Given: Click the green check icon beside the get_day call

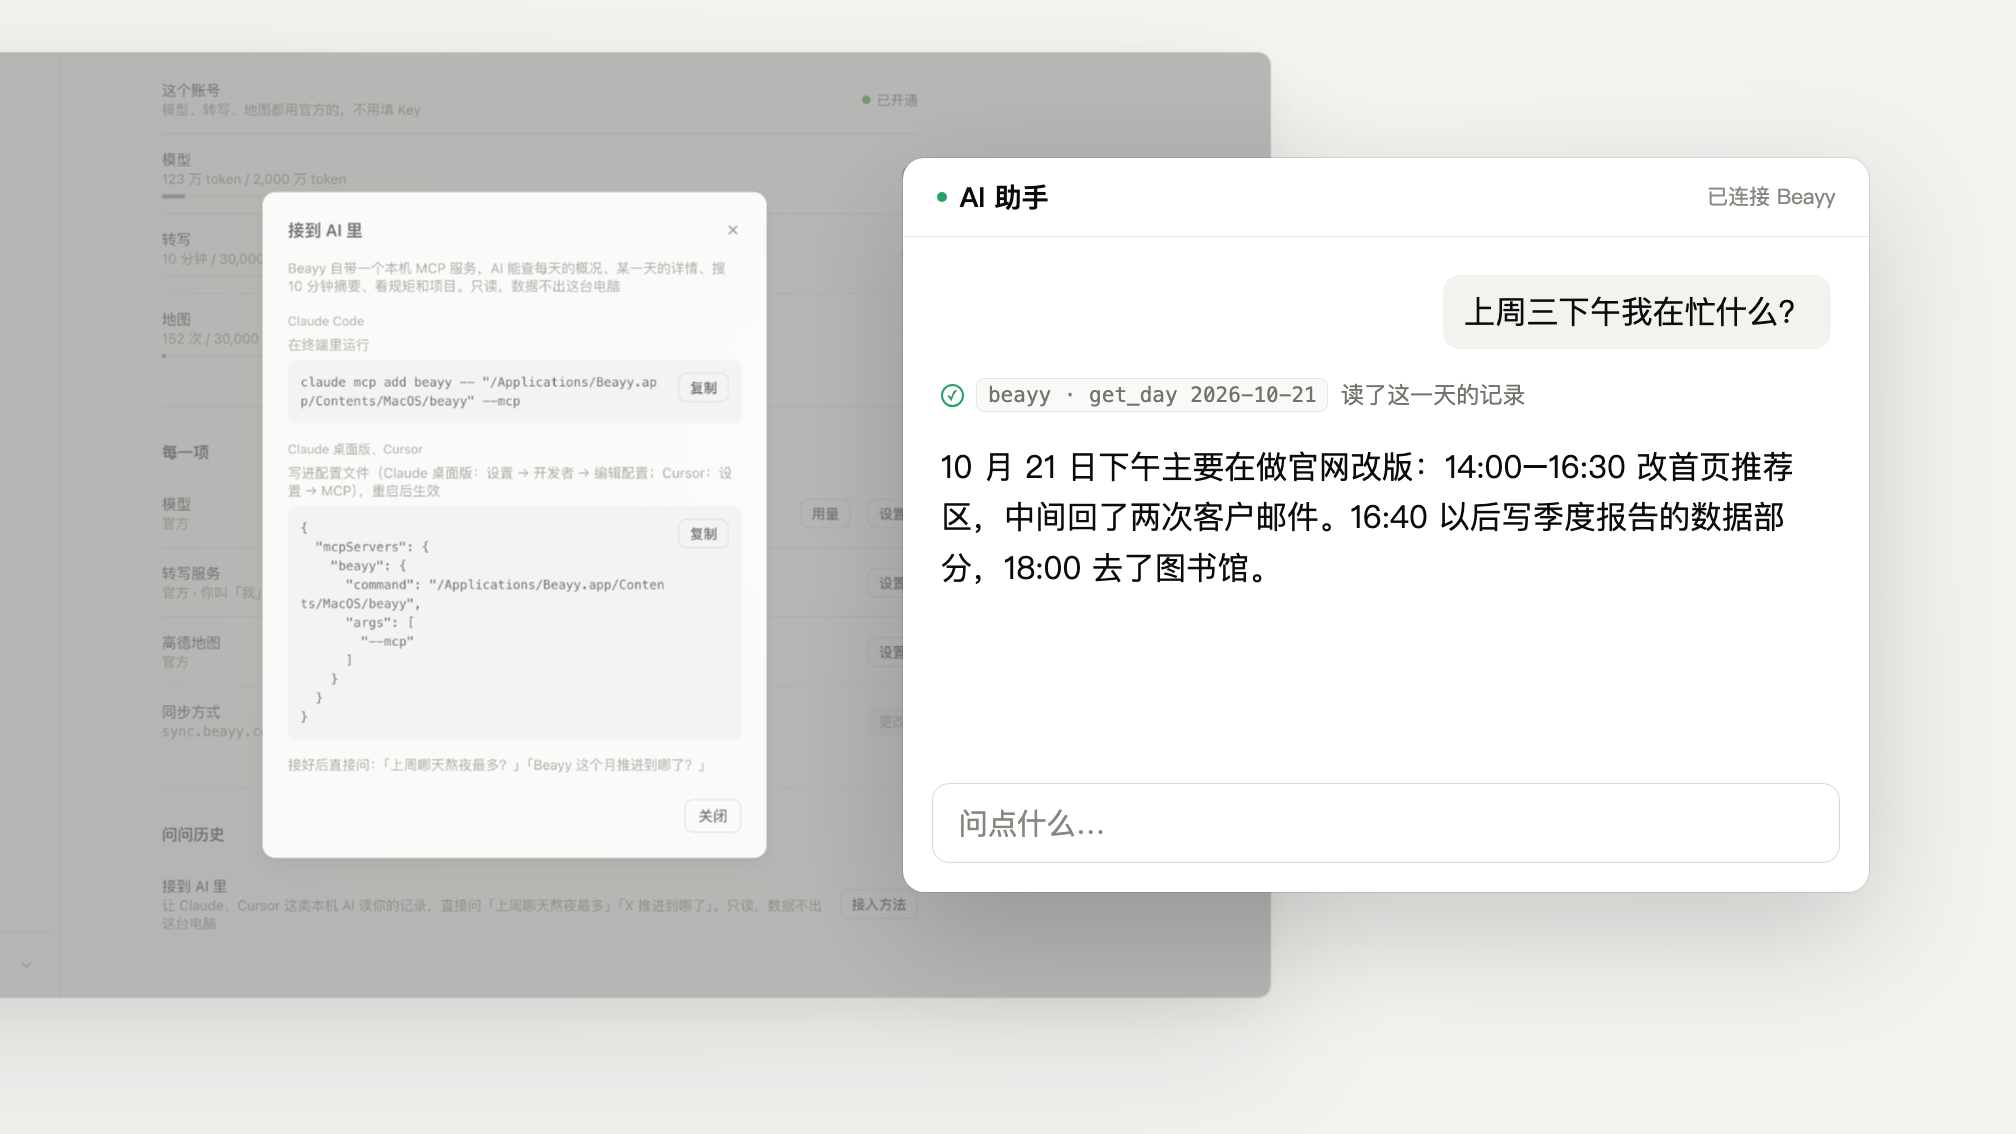Looking at the screenshot, I should click(952, 395).
